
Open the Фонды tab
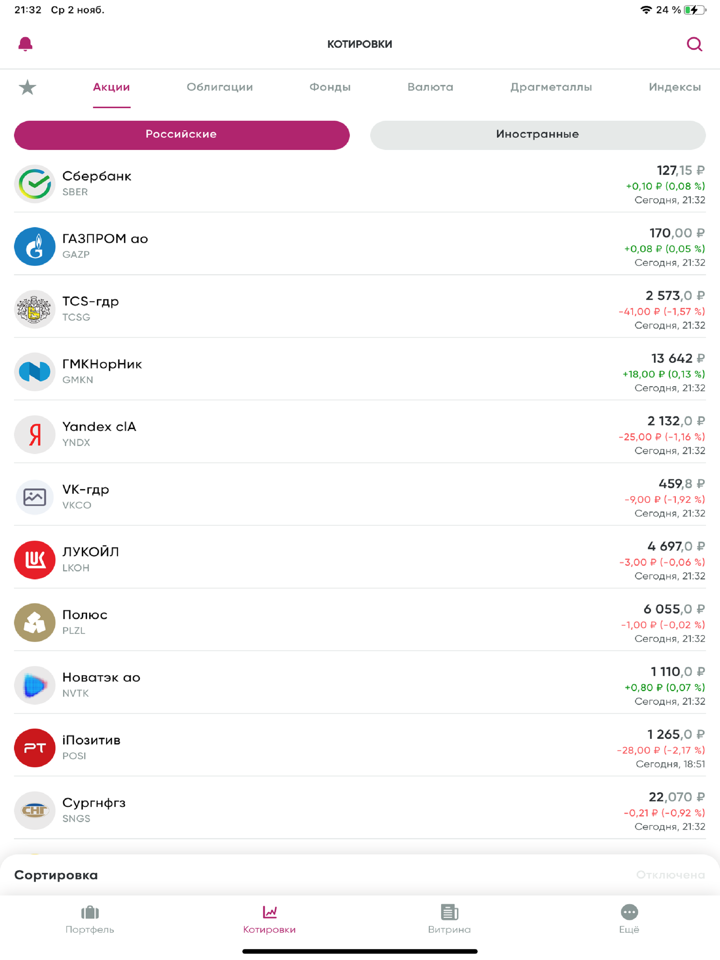click(x=330, y=87)
